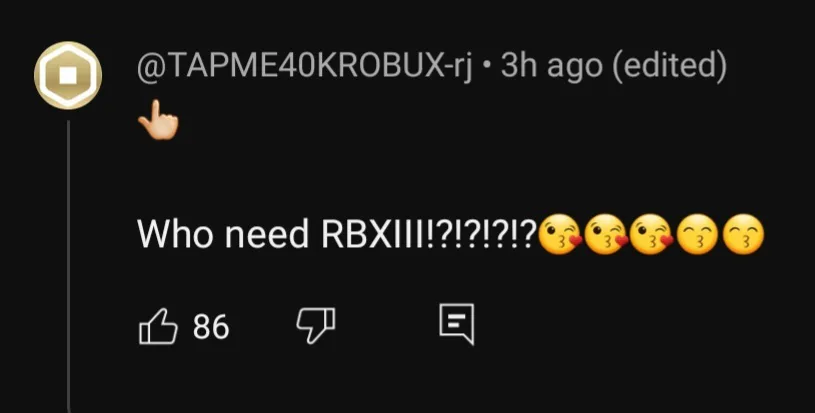Open the gold Robux avatar profile
The image size is (815, 413).
68,76
